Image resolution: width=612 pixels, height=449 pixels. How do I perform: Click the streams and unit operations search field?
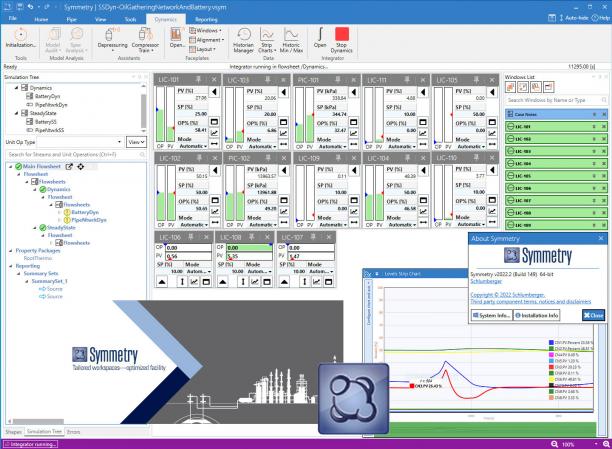75,155
